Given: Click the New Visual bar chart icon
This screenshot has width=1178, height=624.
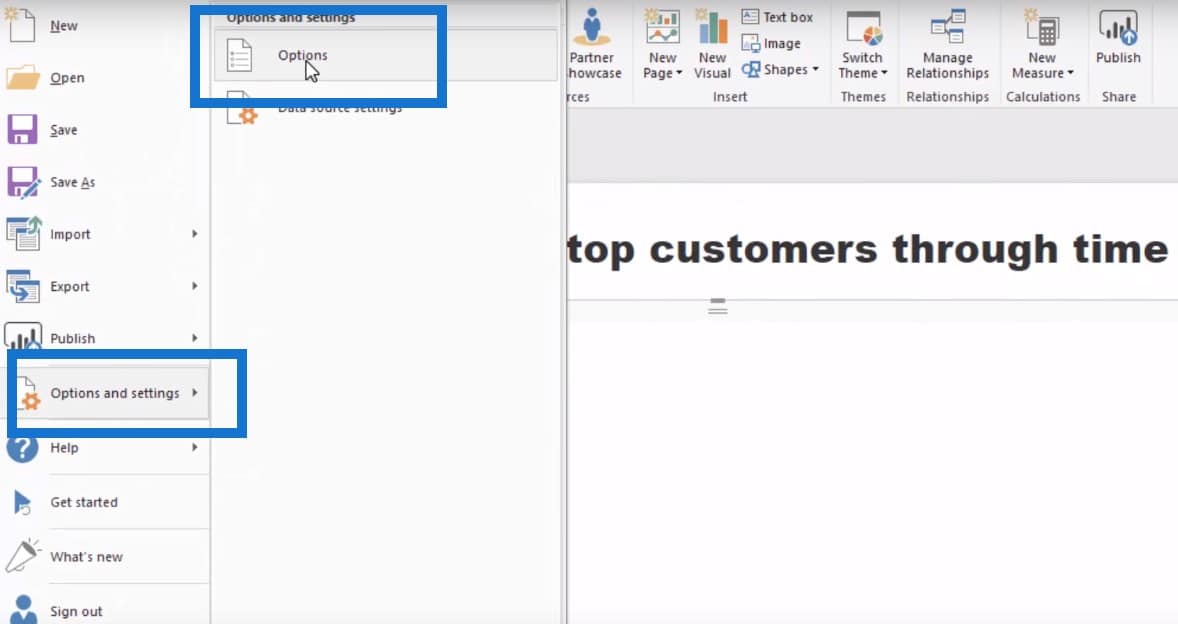Looking at the screenshot, I should click(x=711, y=26).
